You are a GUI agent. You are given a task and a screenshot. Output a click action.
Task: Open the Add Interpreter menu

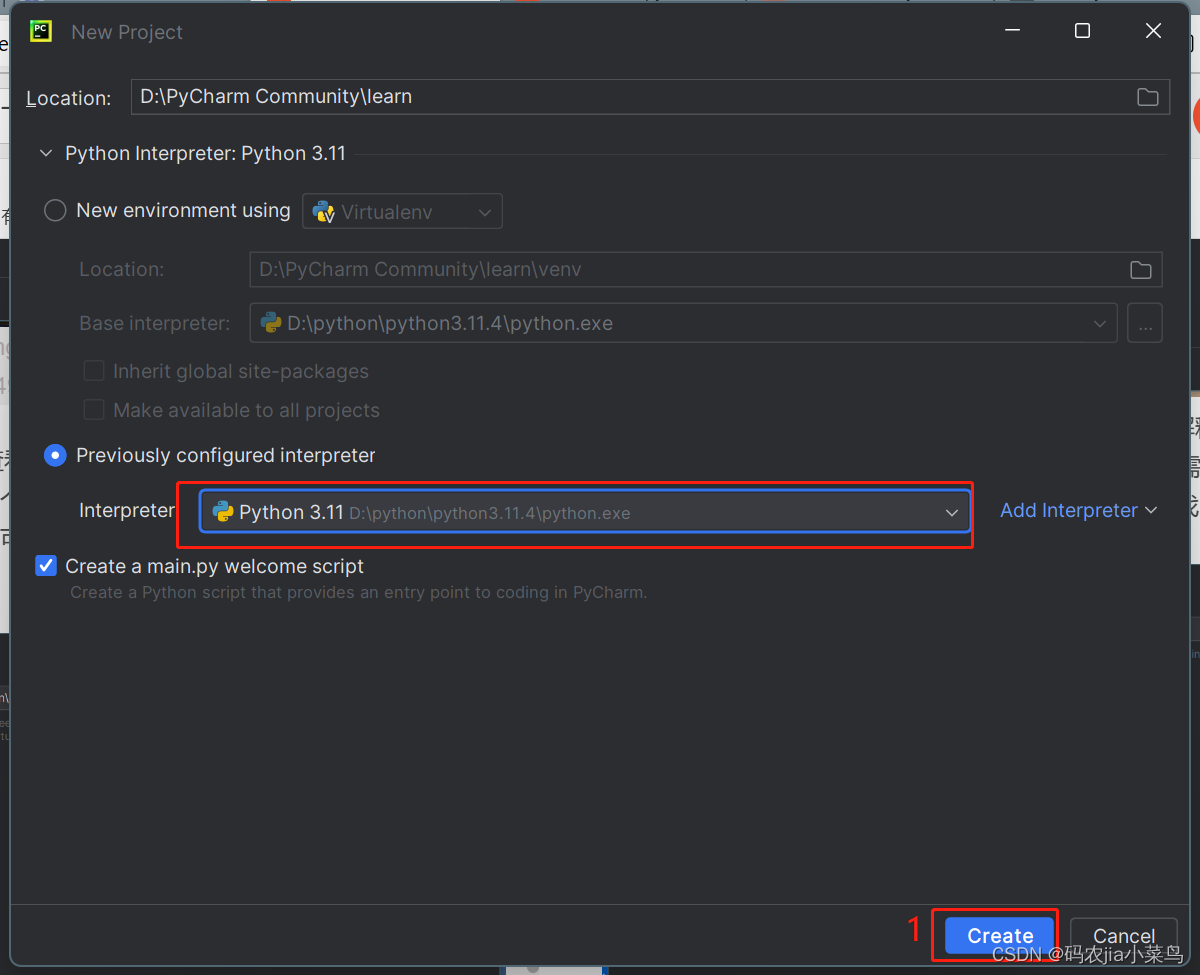point(1079,511)
